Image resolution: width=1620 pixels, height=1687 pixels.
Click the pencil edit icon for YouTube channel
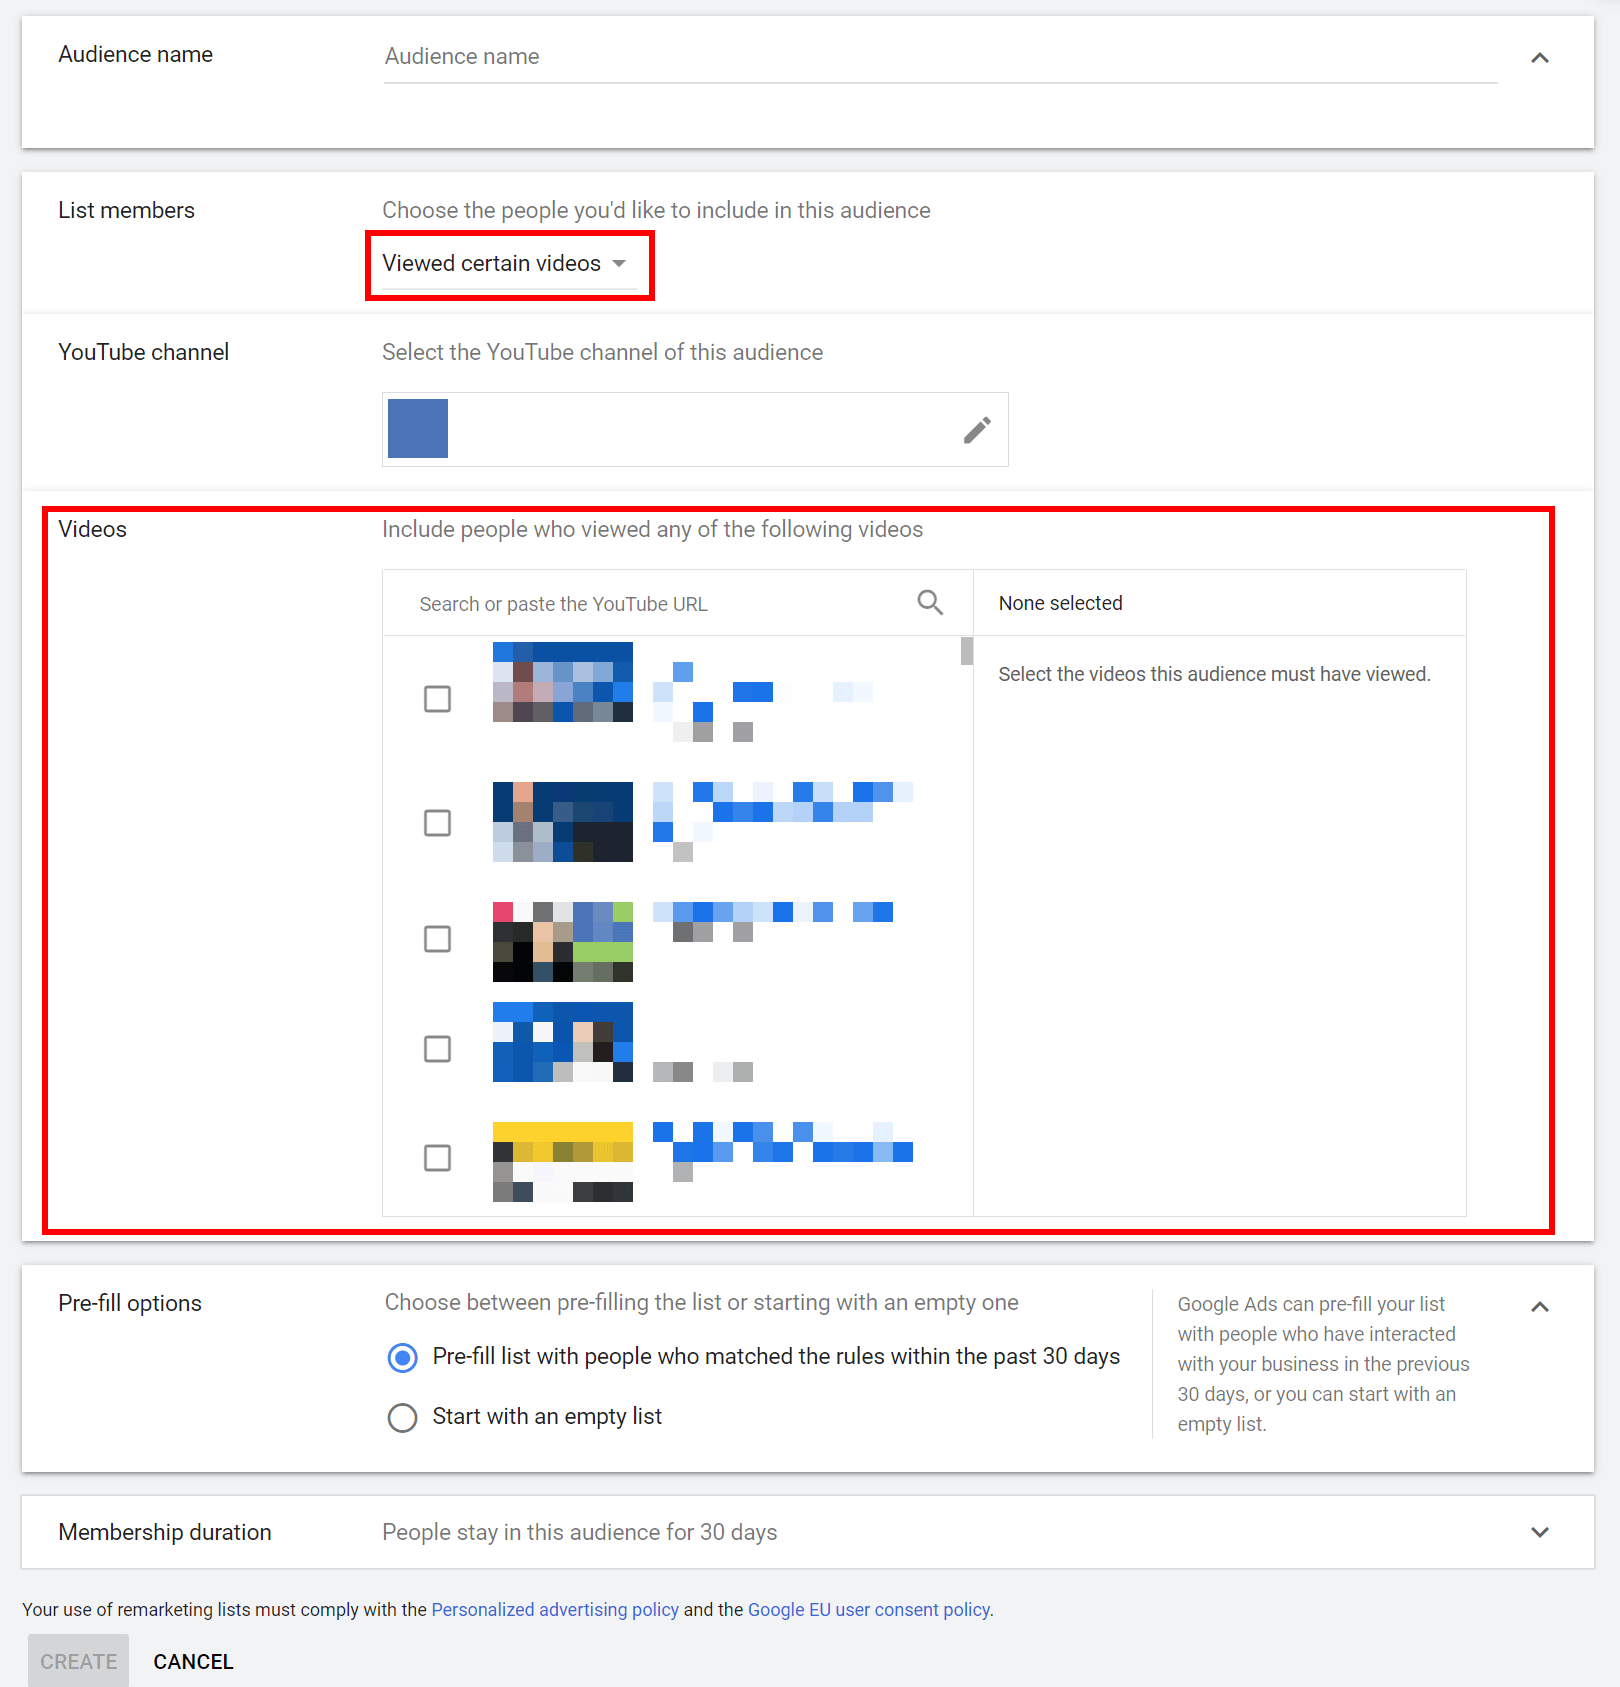pos(976,430)
